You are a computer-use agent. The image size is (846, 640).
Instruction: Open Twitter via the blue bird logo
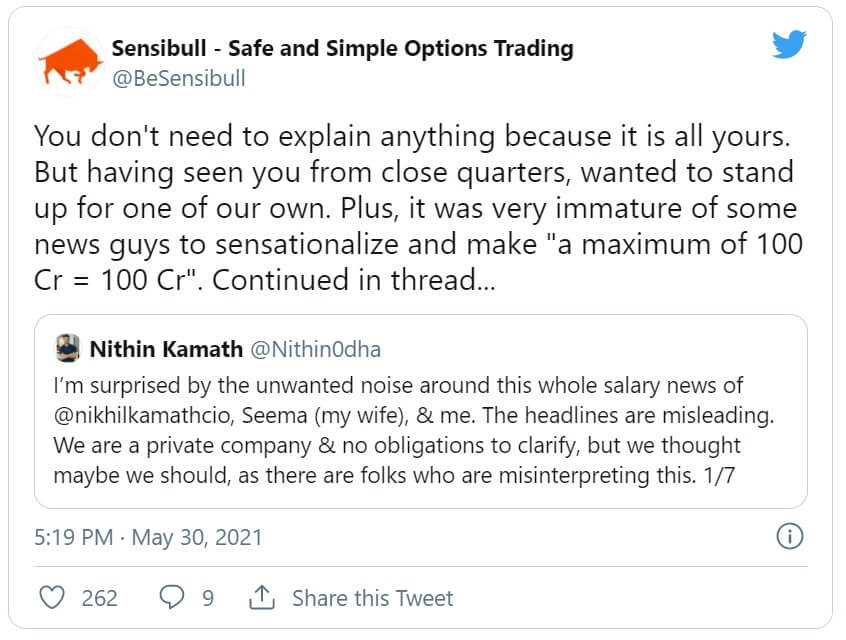[789, 45]
